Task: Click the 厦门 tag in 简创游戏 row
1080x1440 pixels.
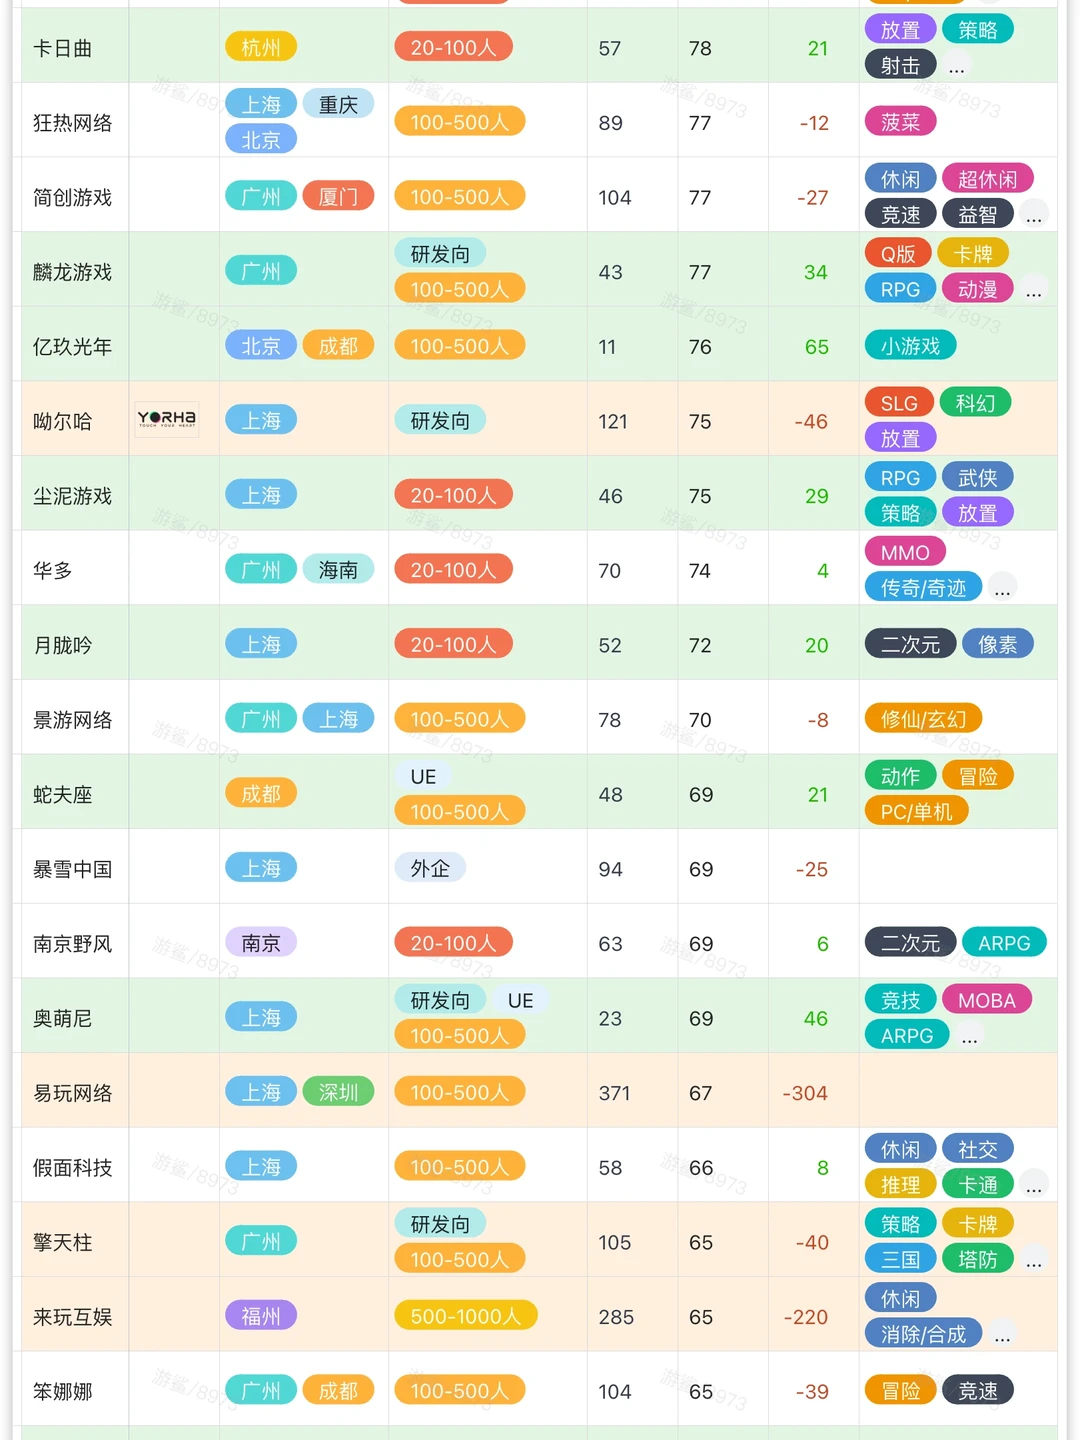Action: [338, 196]
